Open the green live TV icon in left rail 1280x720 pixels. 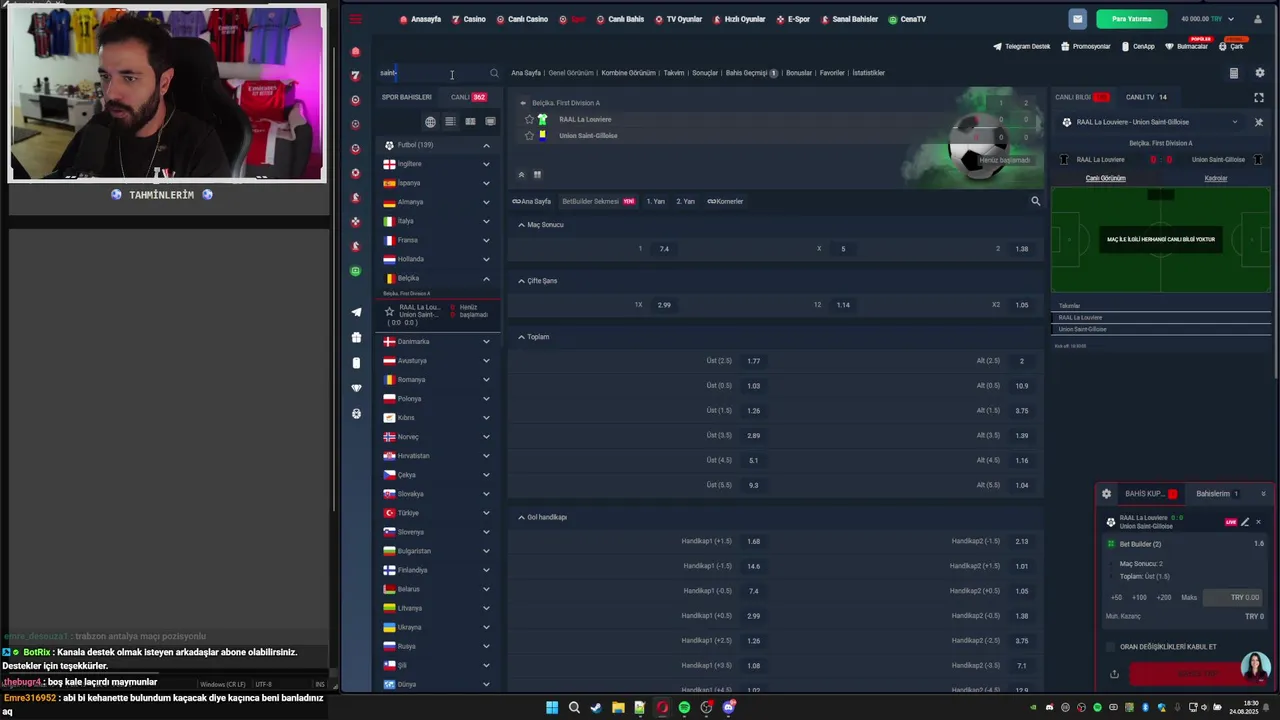[356, 271]
